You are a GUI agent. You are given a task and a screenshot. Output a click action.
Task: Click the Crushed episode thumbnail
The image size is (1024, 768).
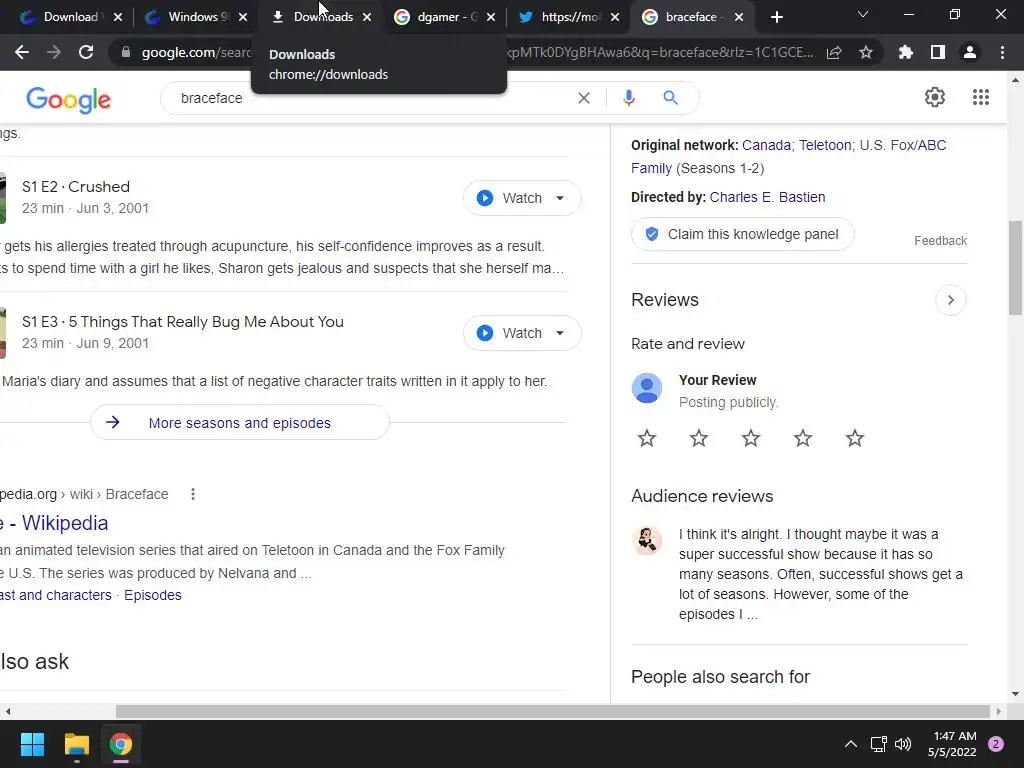3,198
